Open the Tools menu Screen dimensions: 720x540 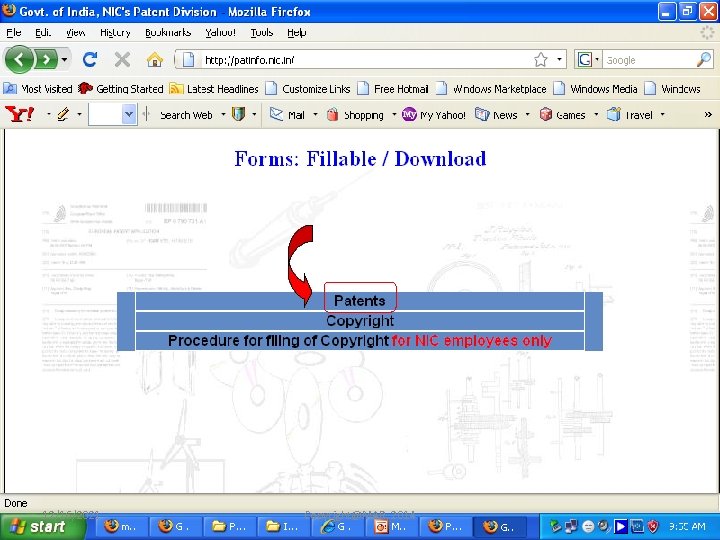[262, 33]
